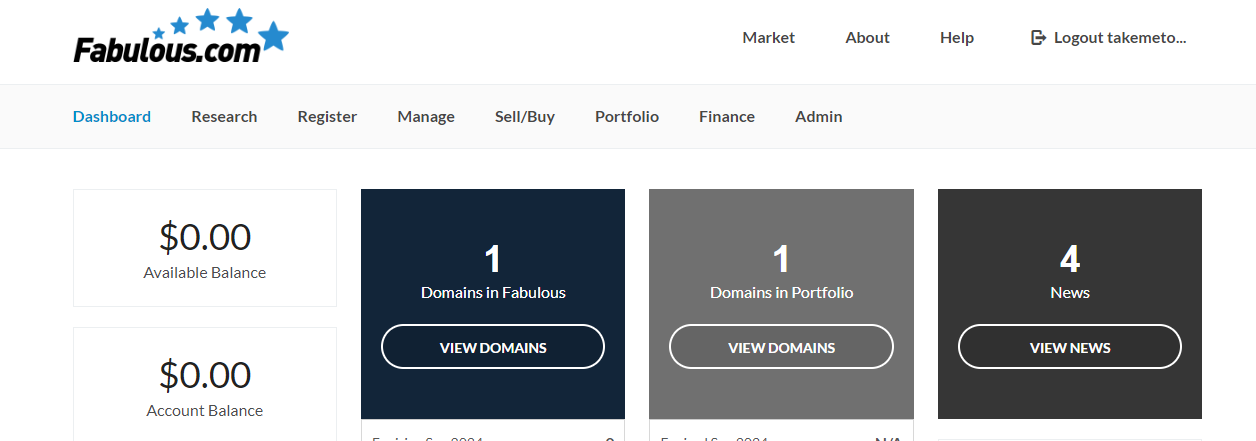The width and height of the screenshot is (1256, 441).
Task: Open the Research menu
Action: (224, 117)
